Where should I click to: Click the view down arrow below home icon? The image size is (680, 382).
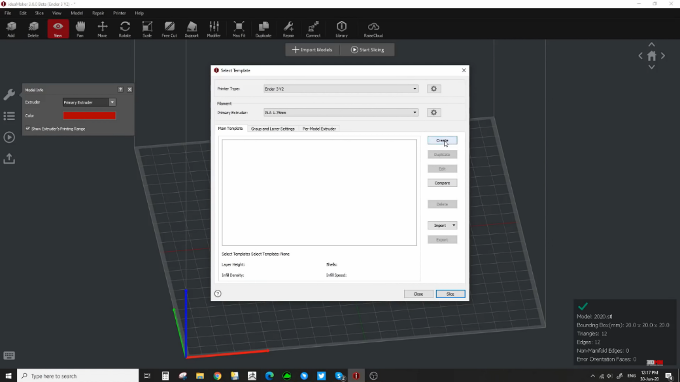click(x=651, y=67)
